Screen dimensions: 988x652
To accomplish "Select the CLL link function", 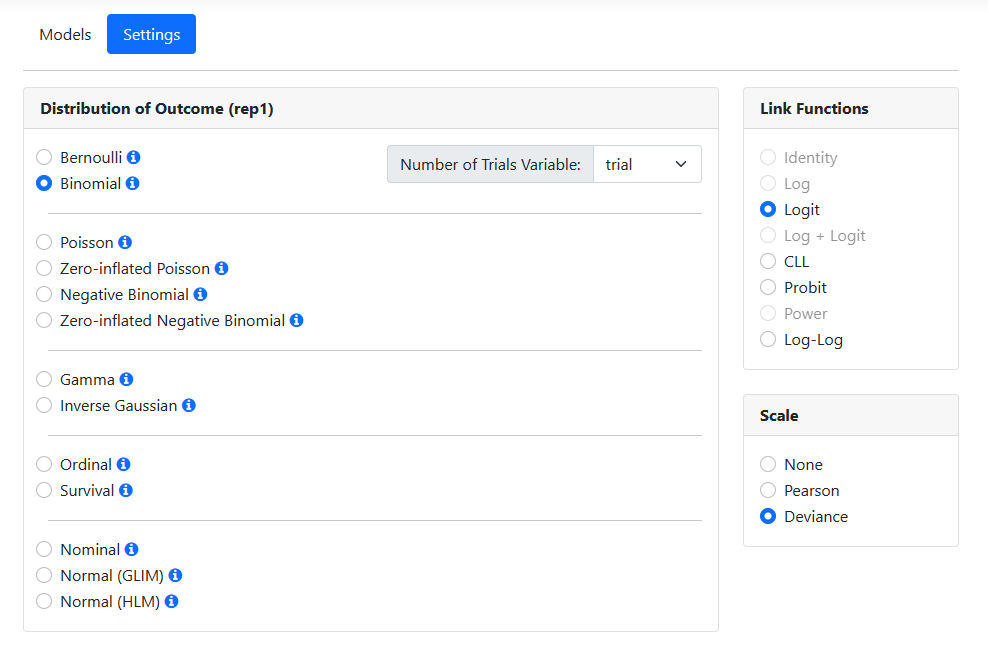I will point(768,262).
